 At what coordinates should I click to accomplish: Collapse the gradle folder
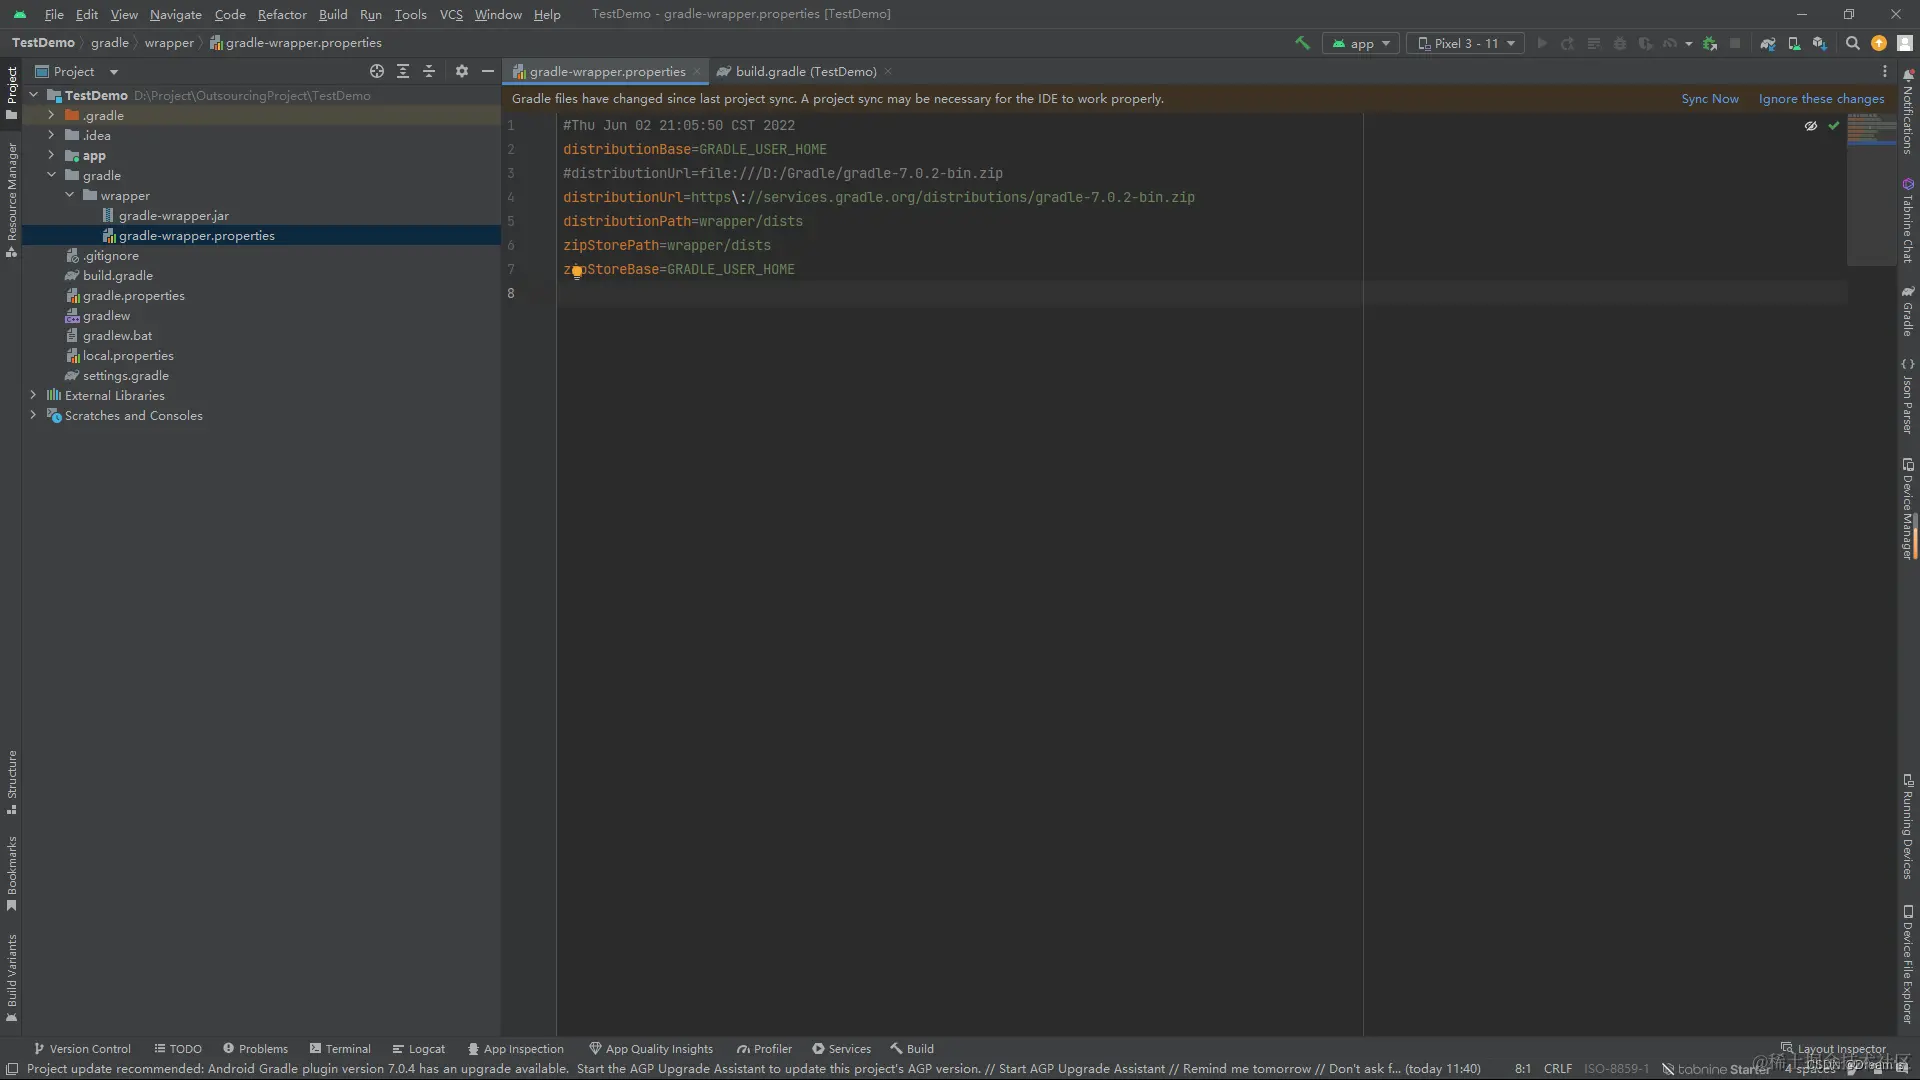(x=51, y=175)
